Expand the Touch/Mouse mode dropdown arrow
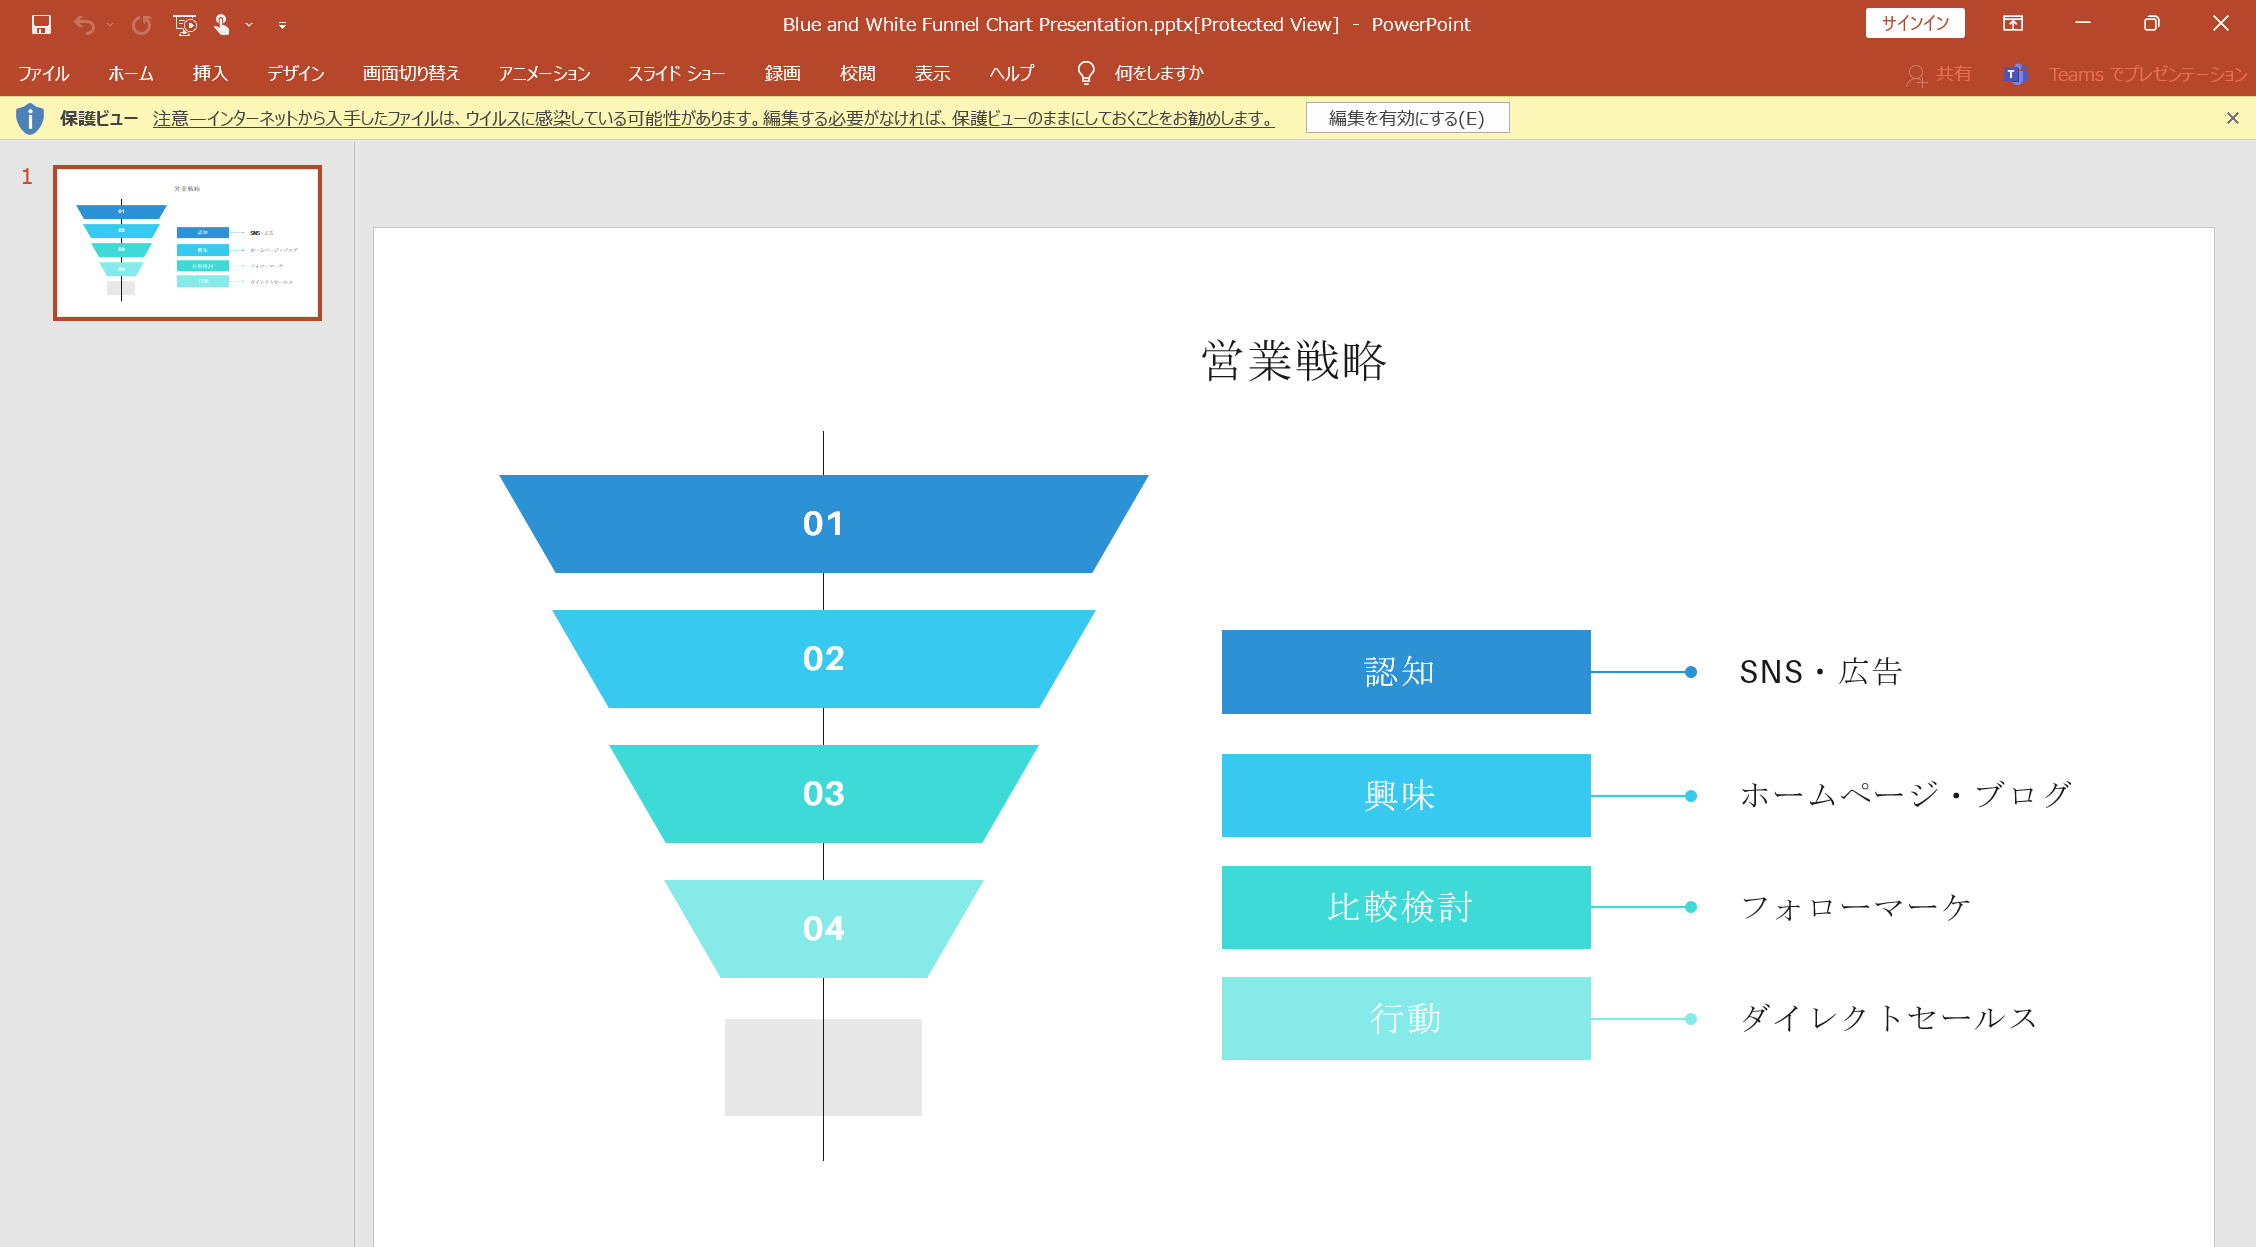This screenshot has width=2256, height=1247. pyautogui.click(x=249, y=24)
